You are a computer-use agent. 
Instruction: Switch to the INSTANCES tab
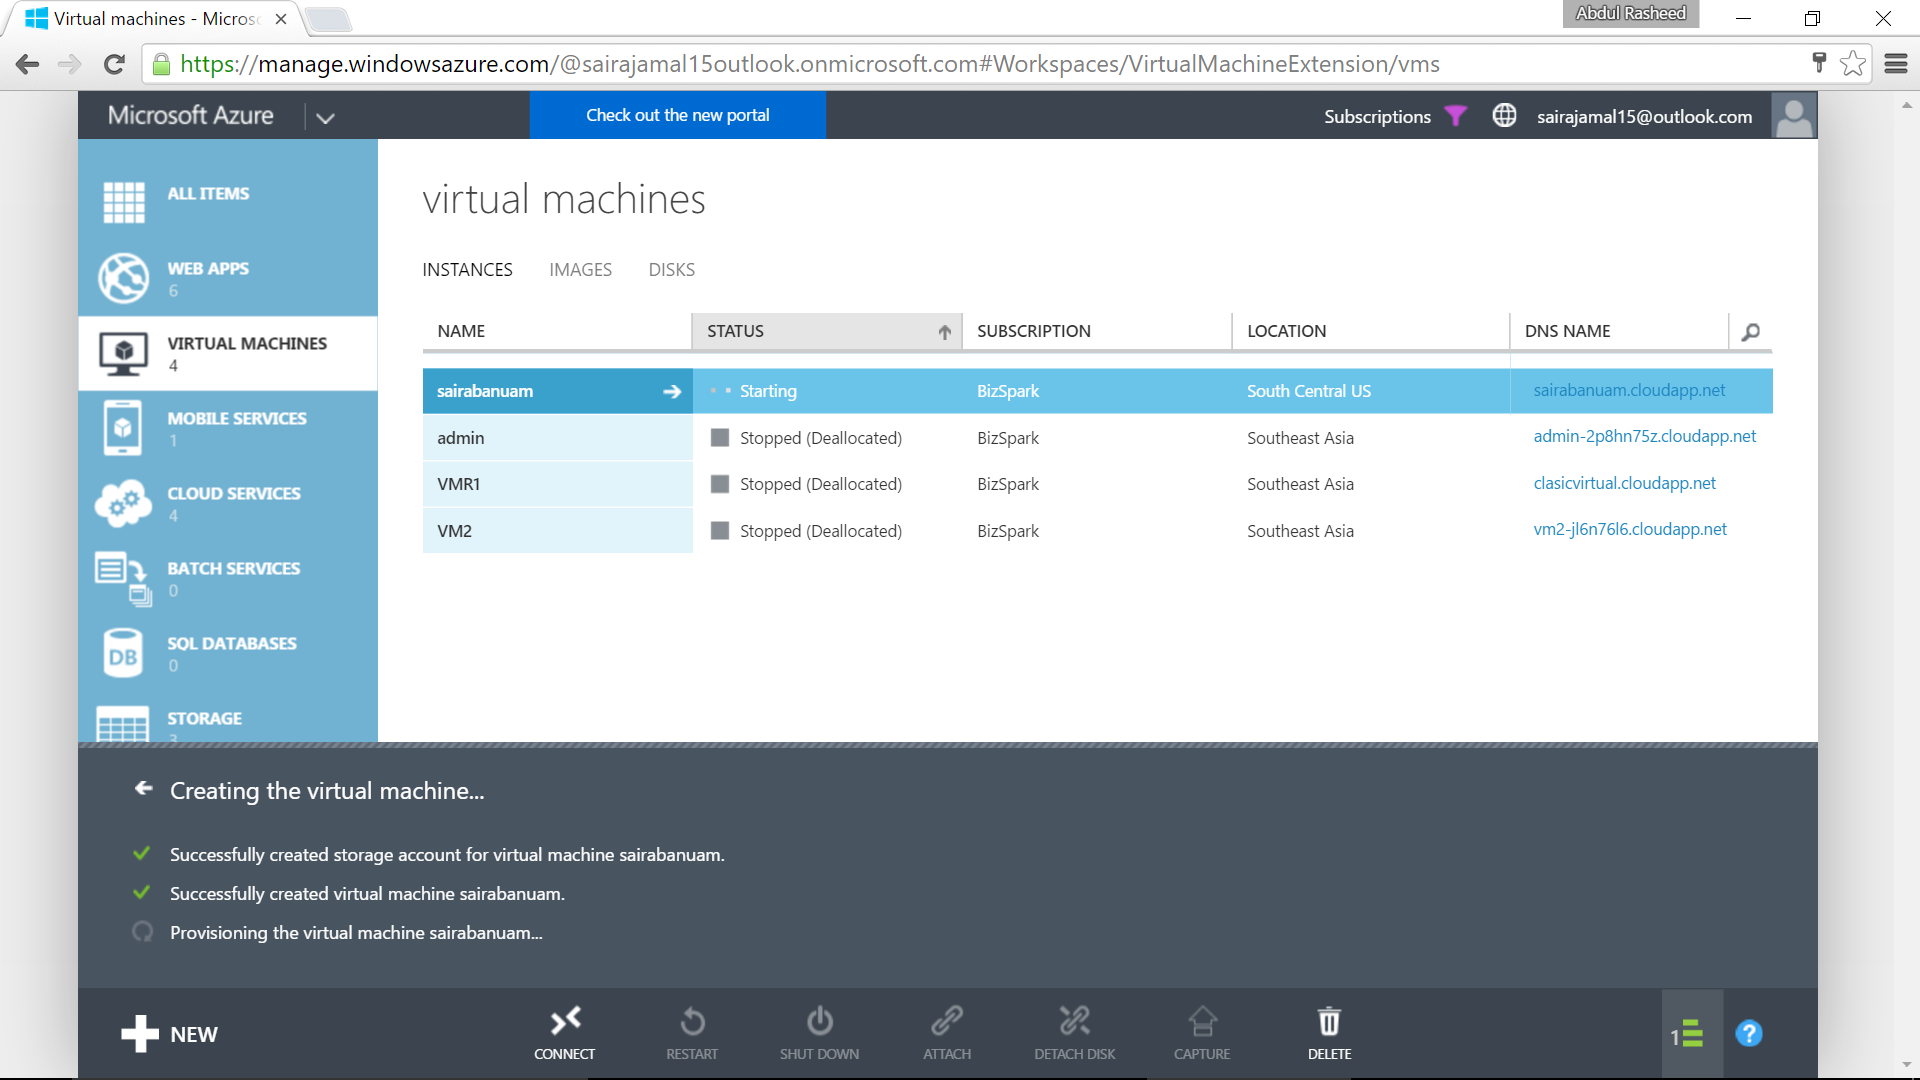467,270
